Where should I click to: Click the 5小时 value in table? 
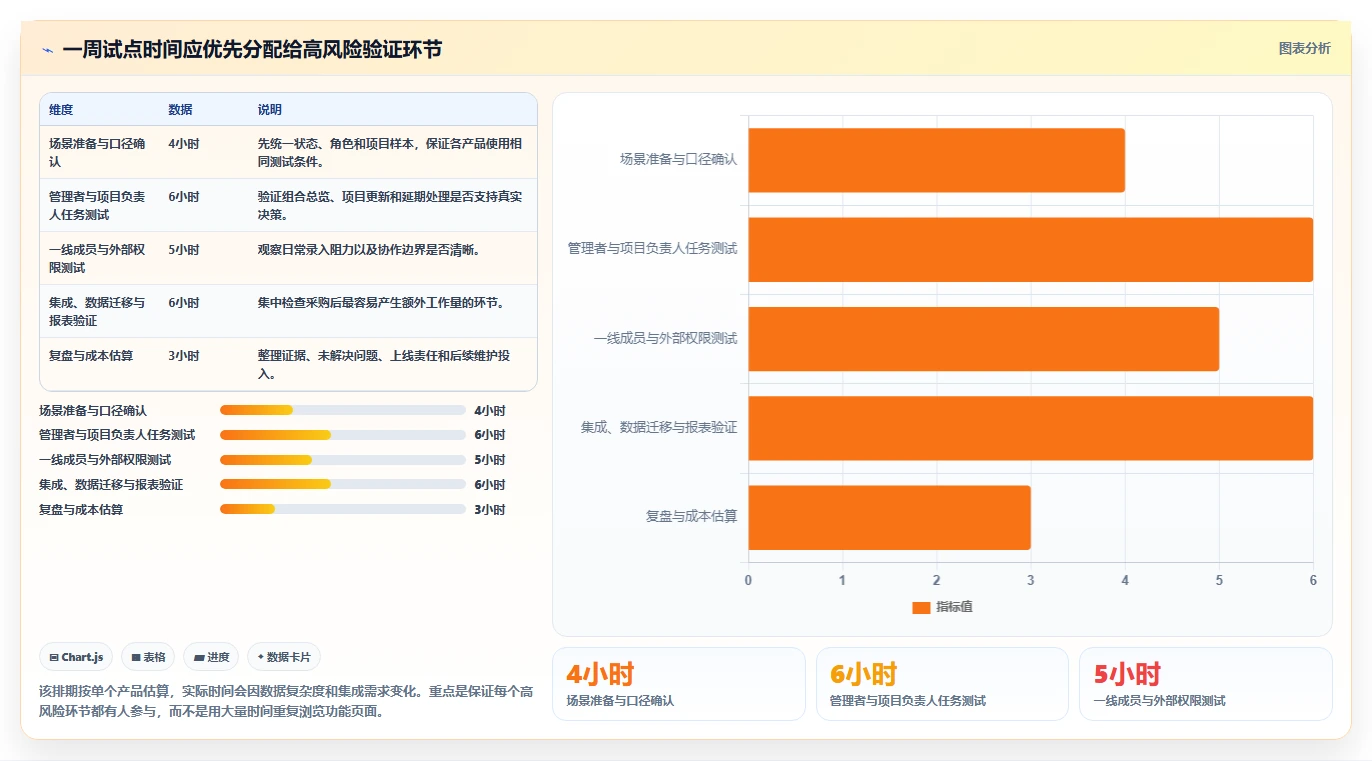pyautogui.click(x=184, y=249)
